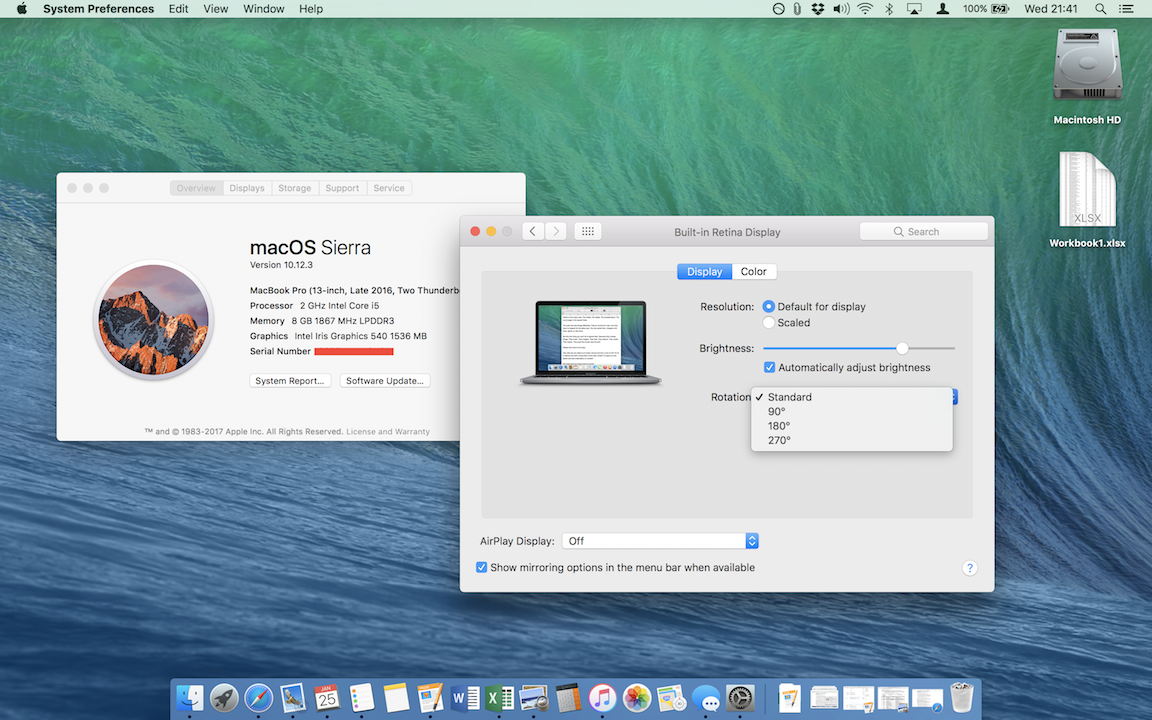The width and height of the screenshot is (1152, 720).
Task: Open Reminders app in Dock
Action: (x=361, y=698)
